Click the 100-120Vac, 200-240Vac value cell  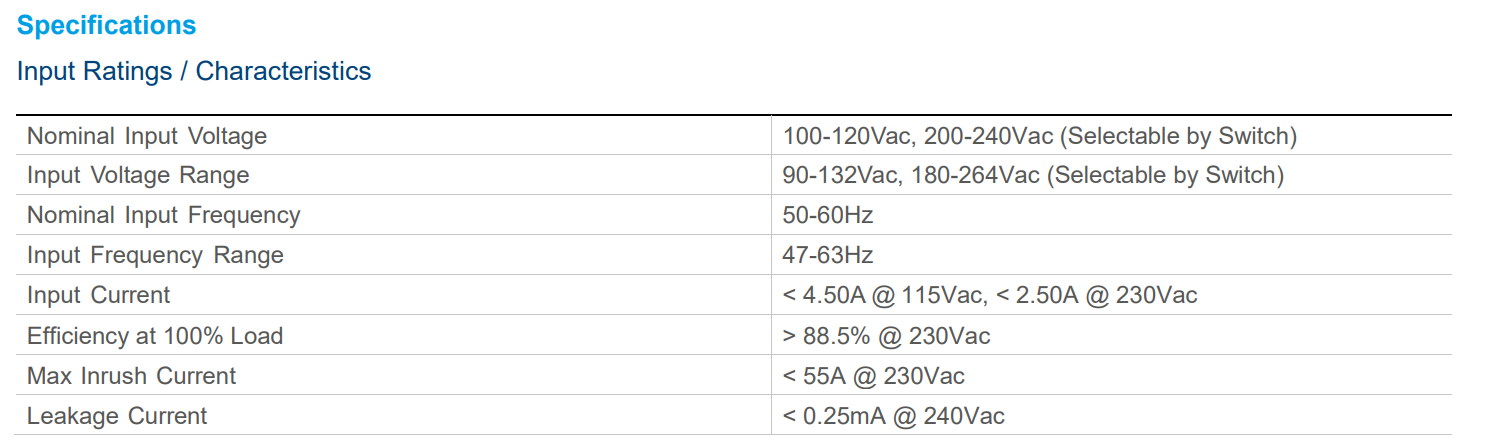pyautogui.click(x=1039, y=136)
